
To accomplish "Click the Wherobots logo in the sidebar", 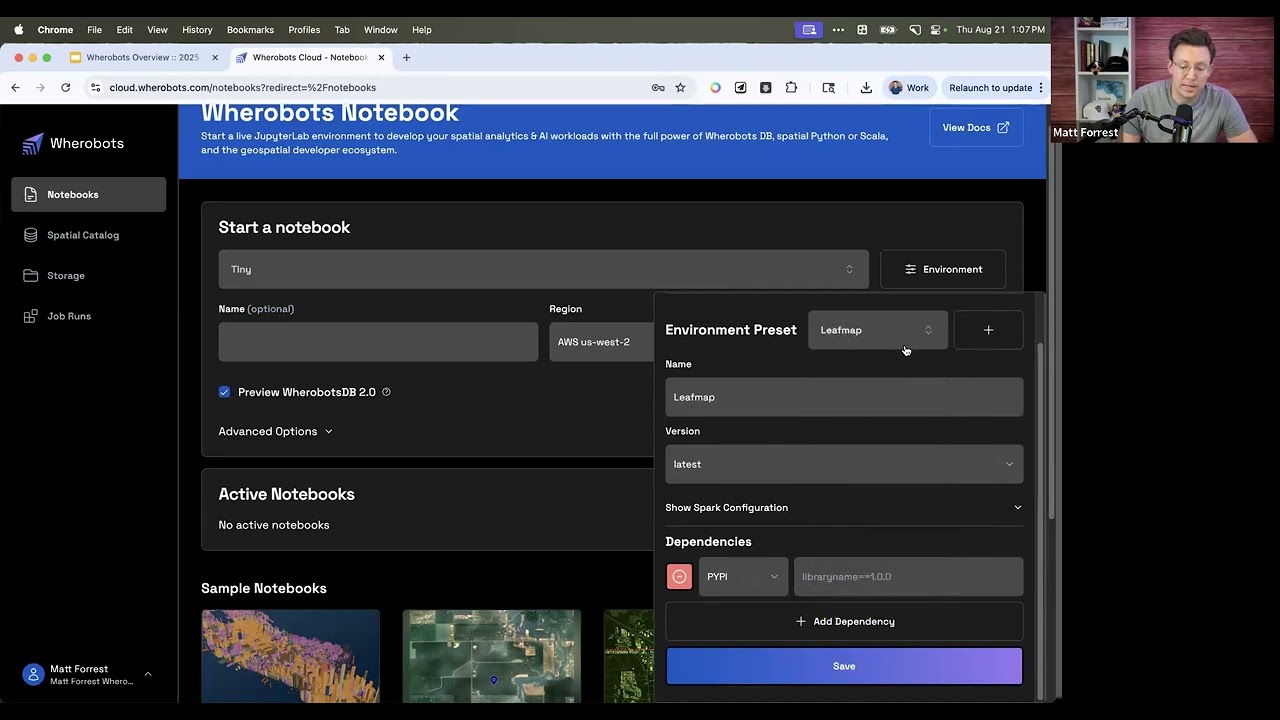I will pyautogui.click(x=73, y=144).
